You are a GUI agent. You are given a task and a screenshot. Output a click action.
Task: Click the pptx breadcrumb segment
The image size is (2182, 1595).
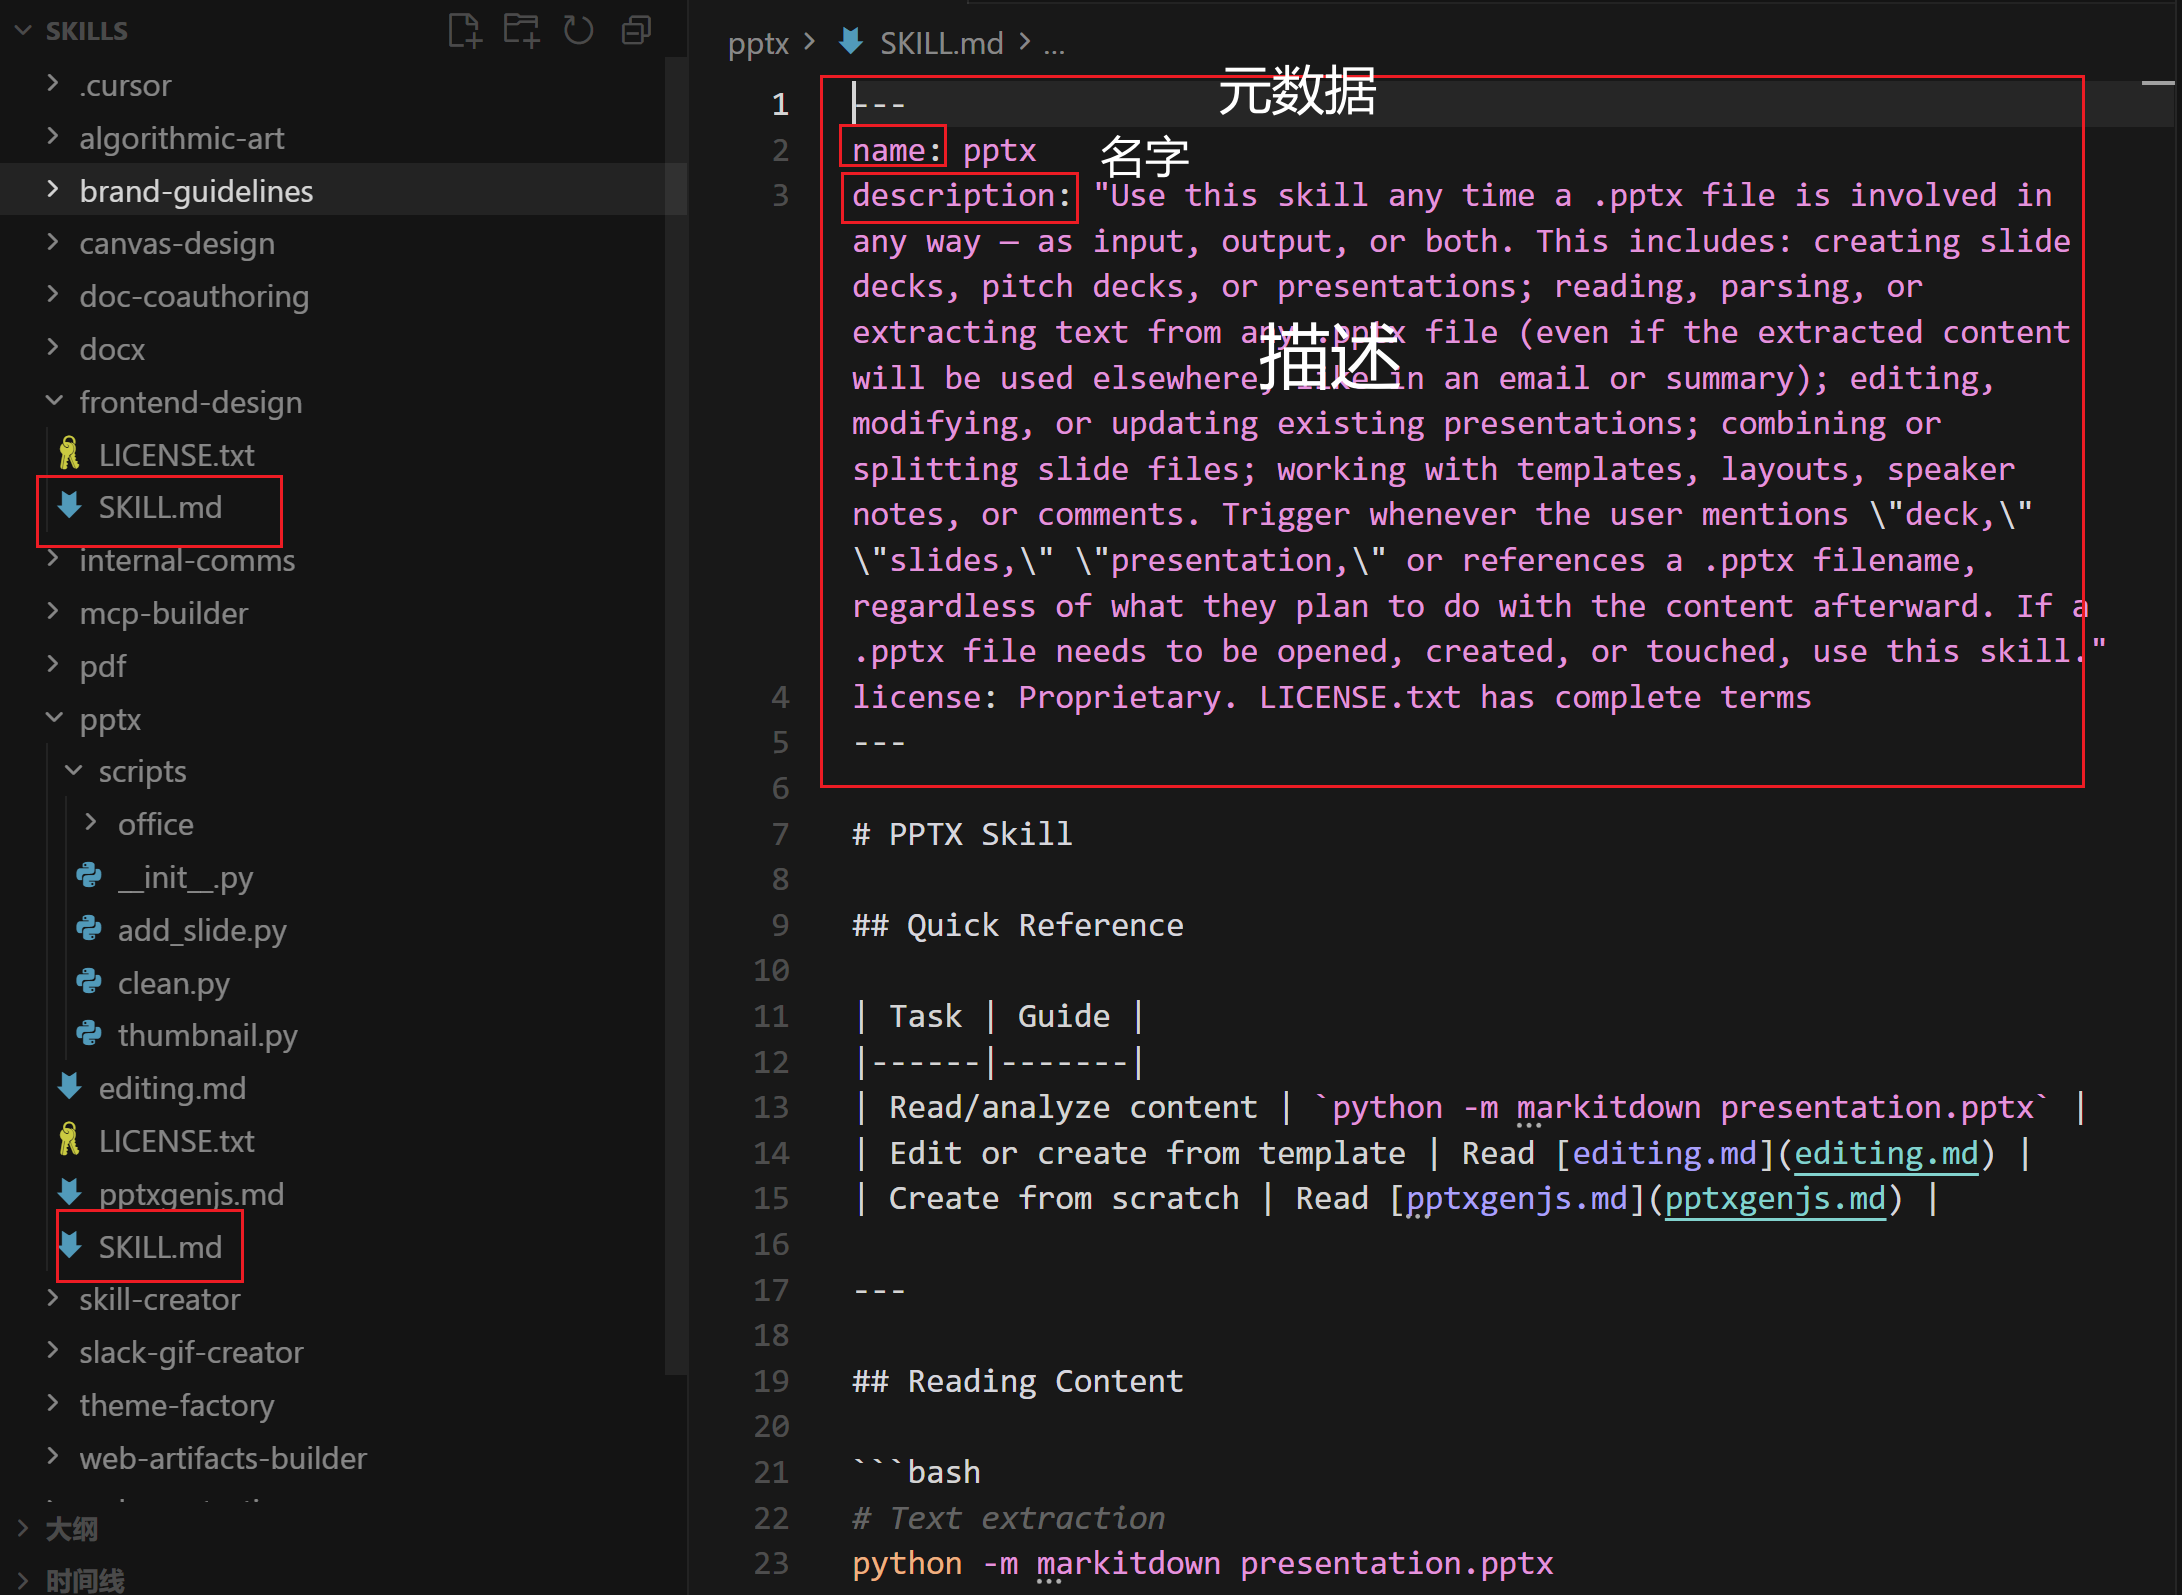click(x=758, y=43)
